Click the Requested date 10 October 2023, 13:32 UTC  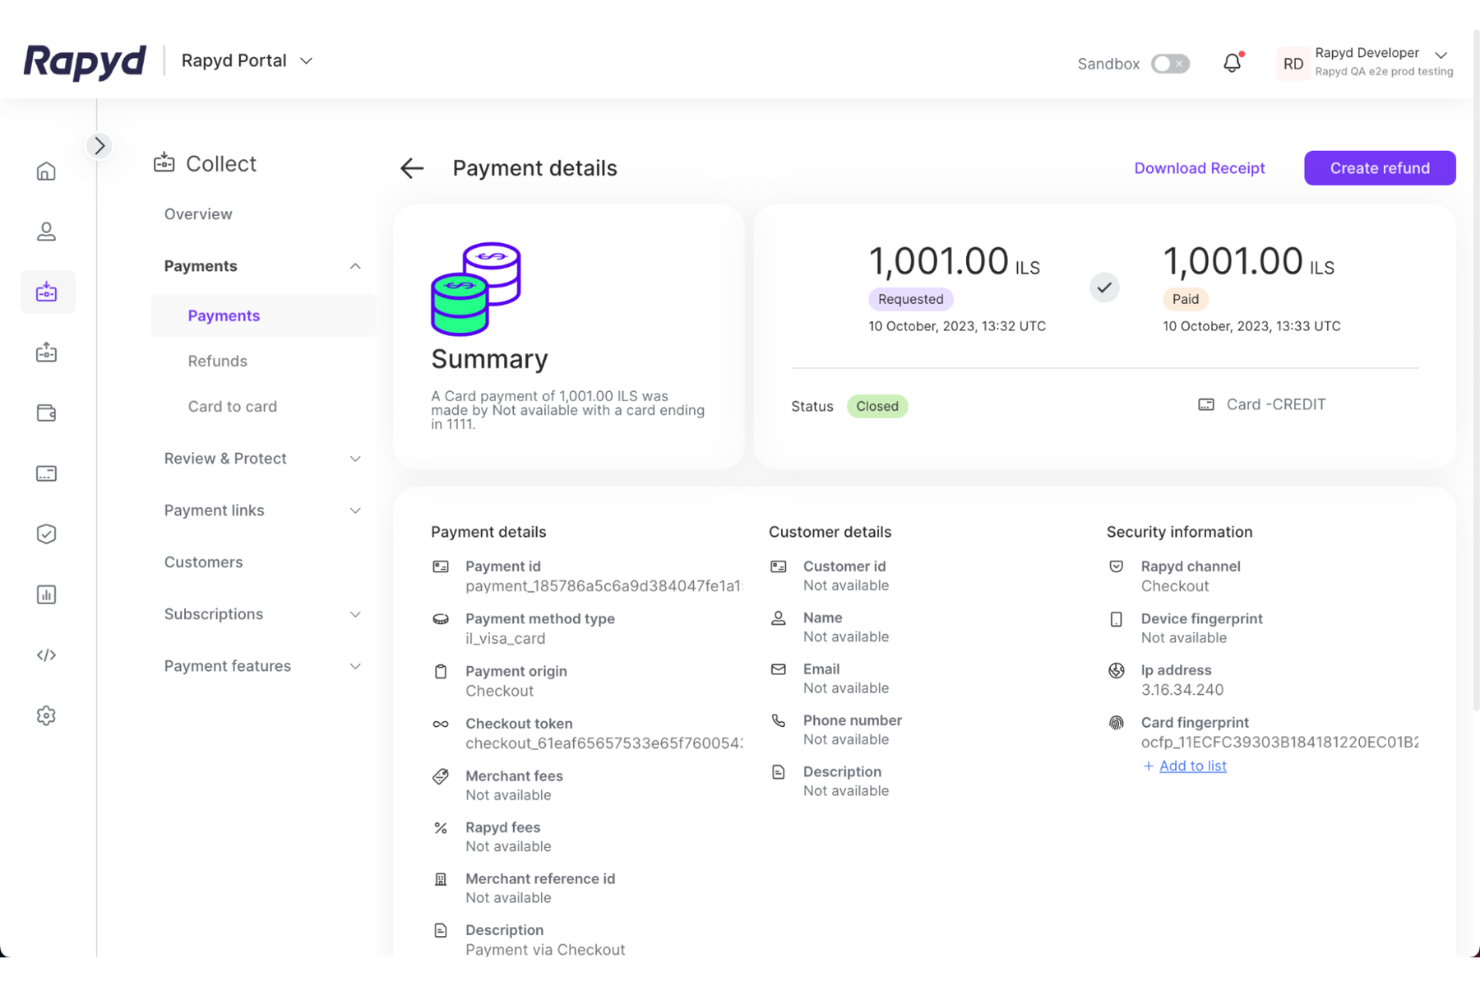957,326
